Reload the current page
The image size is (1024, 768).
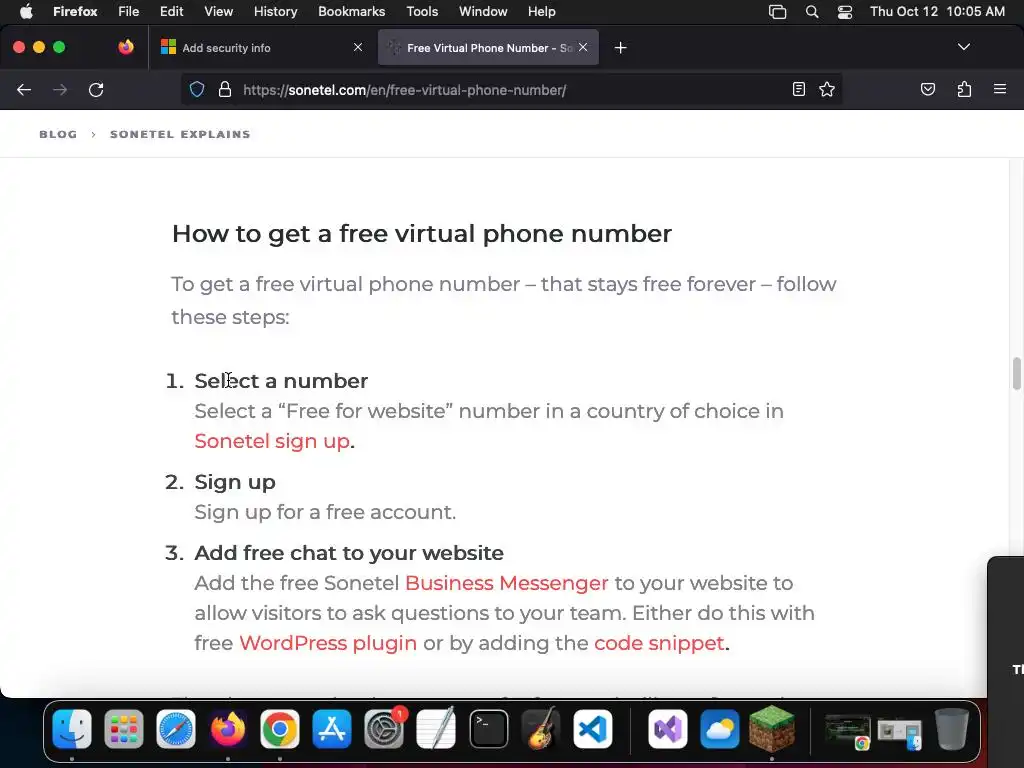(x=96, y=89)
